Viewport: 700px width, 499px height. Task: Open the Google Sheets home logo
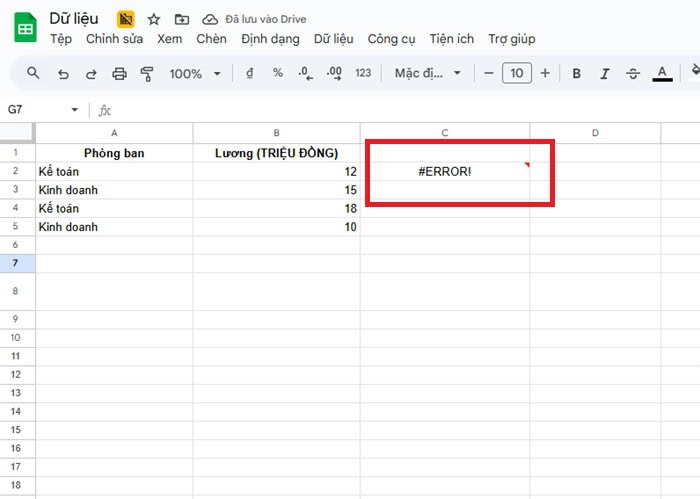coord(24,28)
